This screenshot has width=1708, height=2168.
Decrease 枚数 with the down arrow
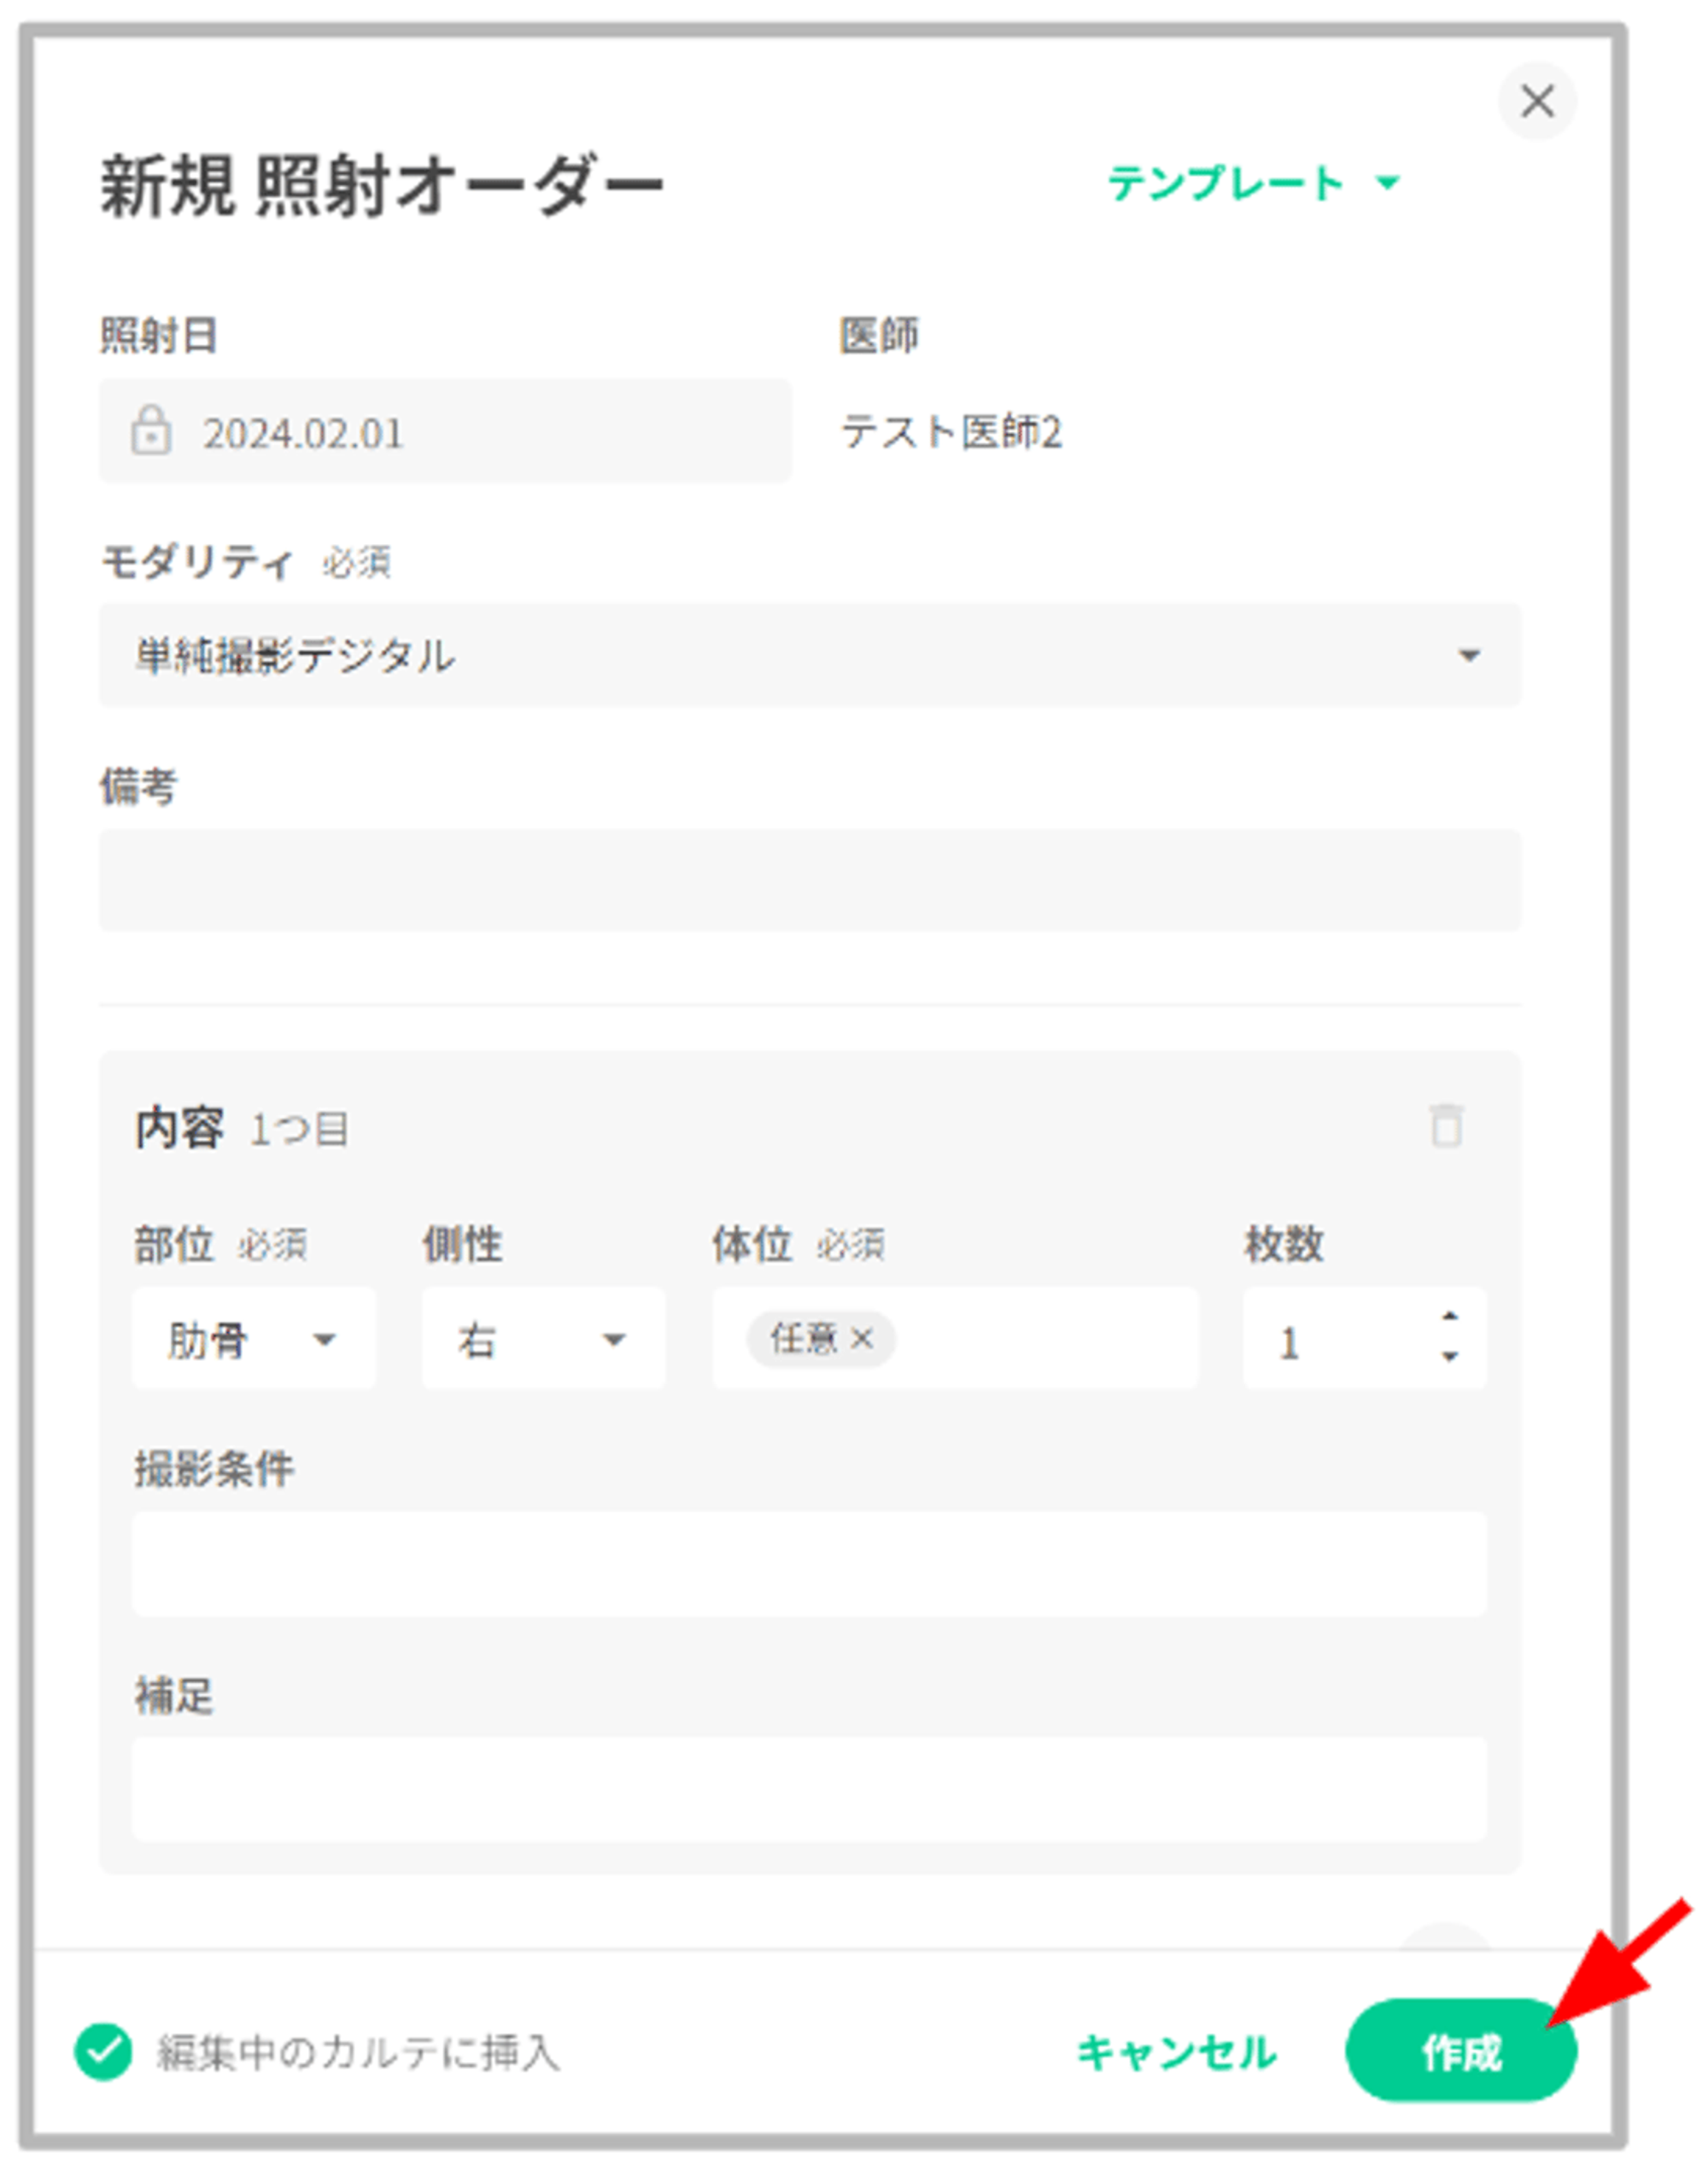pyautogui.click(x=1449, y=1357)
